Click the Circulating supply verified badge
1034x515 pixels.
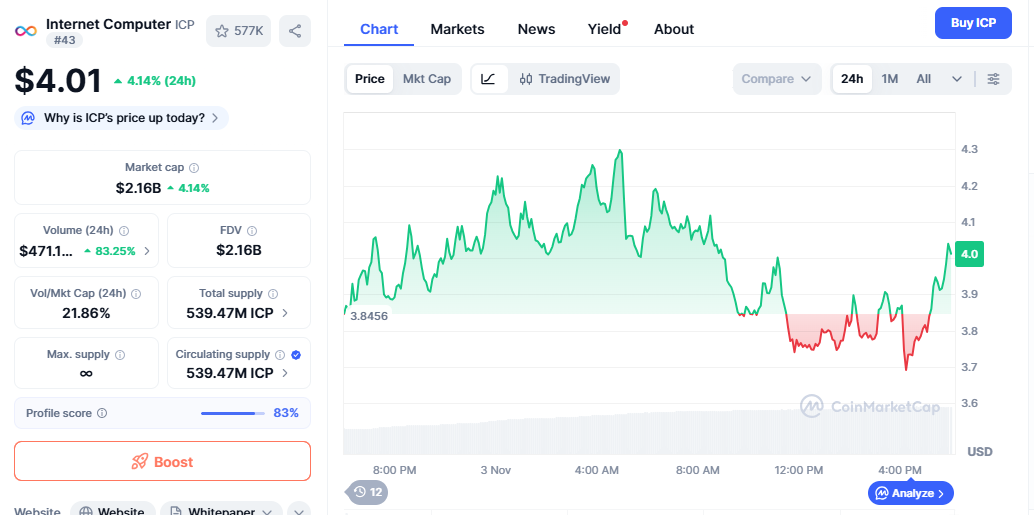pyautogui.click(x=295, y=355)
